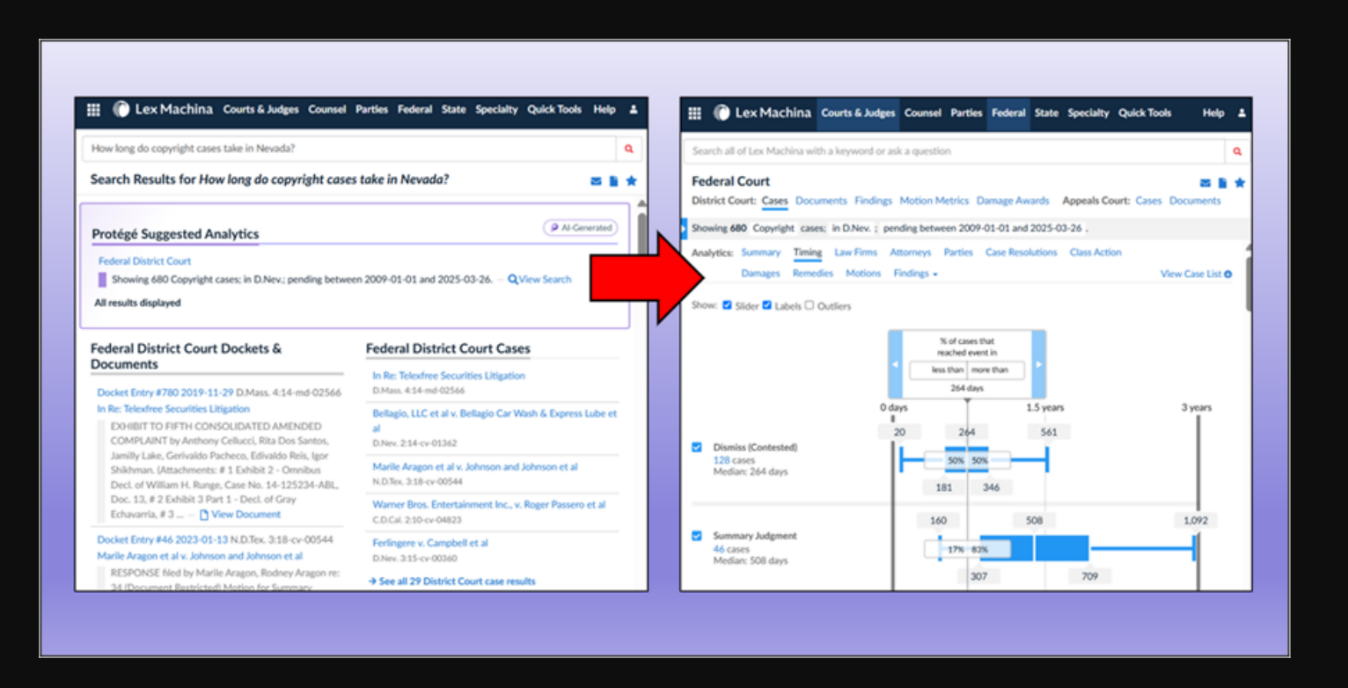Expand the blue filter panel arrow beside Showing 680

[684, 228]
